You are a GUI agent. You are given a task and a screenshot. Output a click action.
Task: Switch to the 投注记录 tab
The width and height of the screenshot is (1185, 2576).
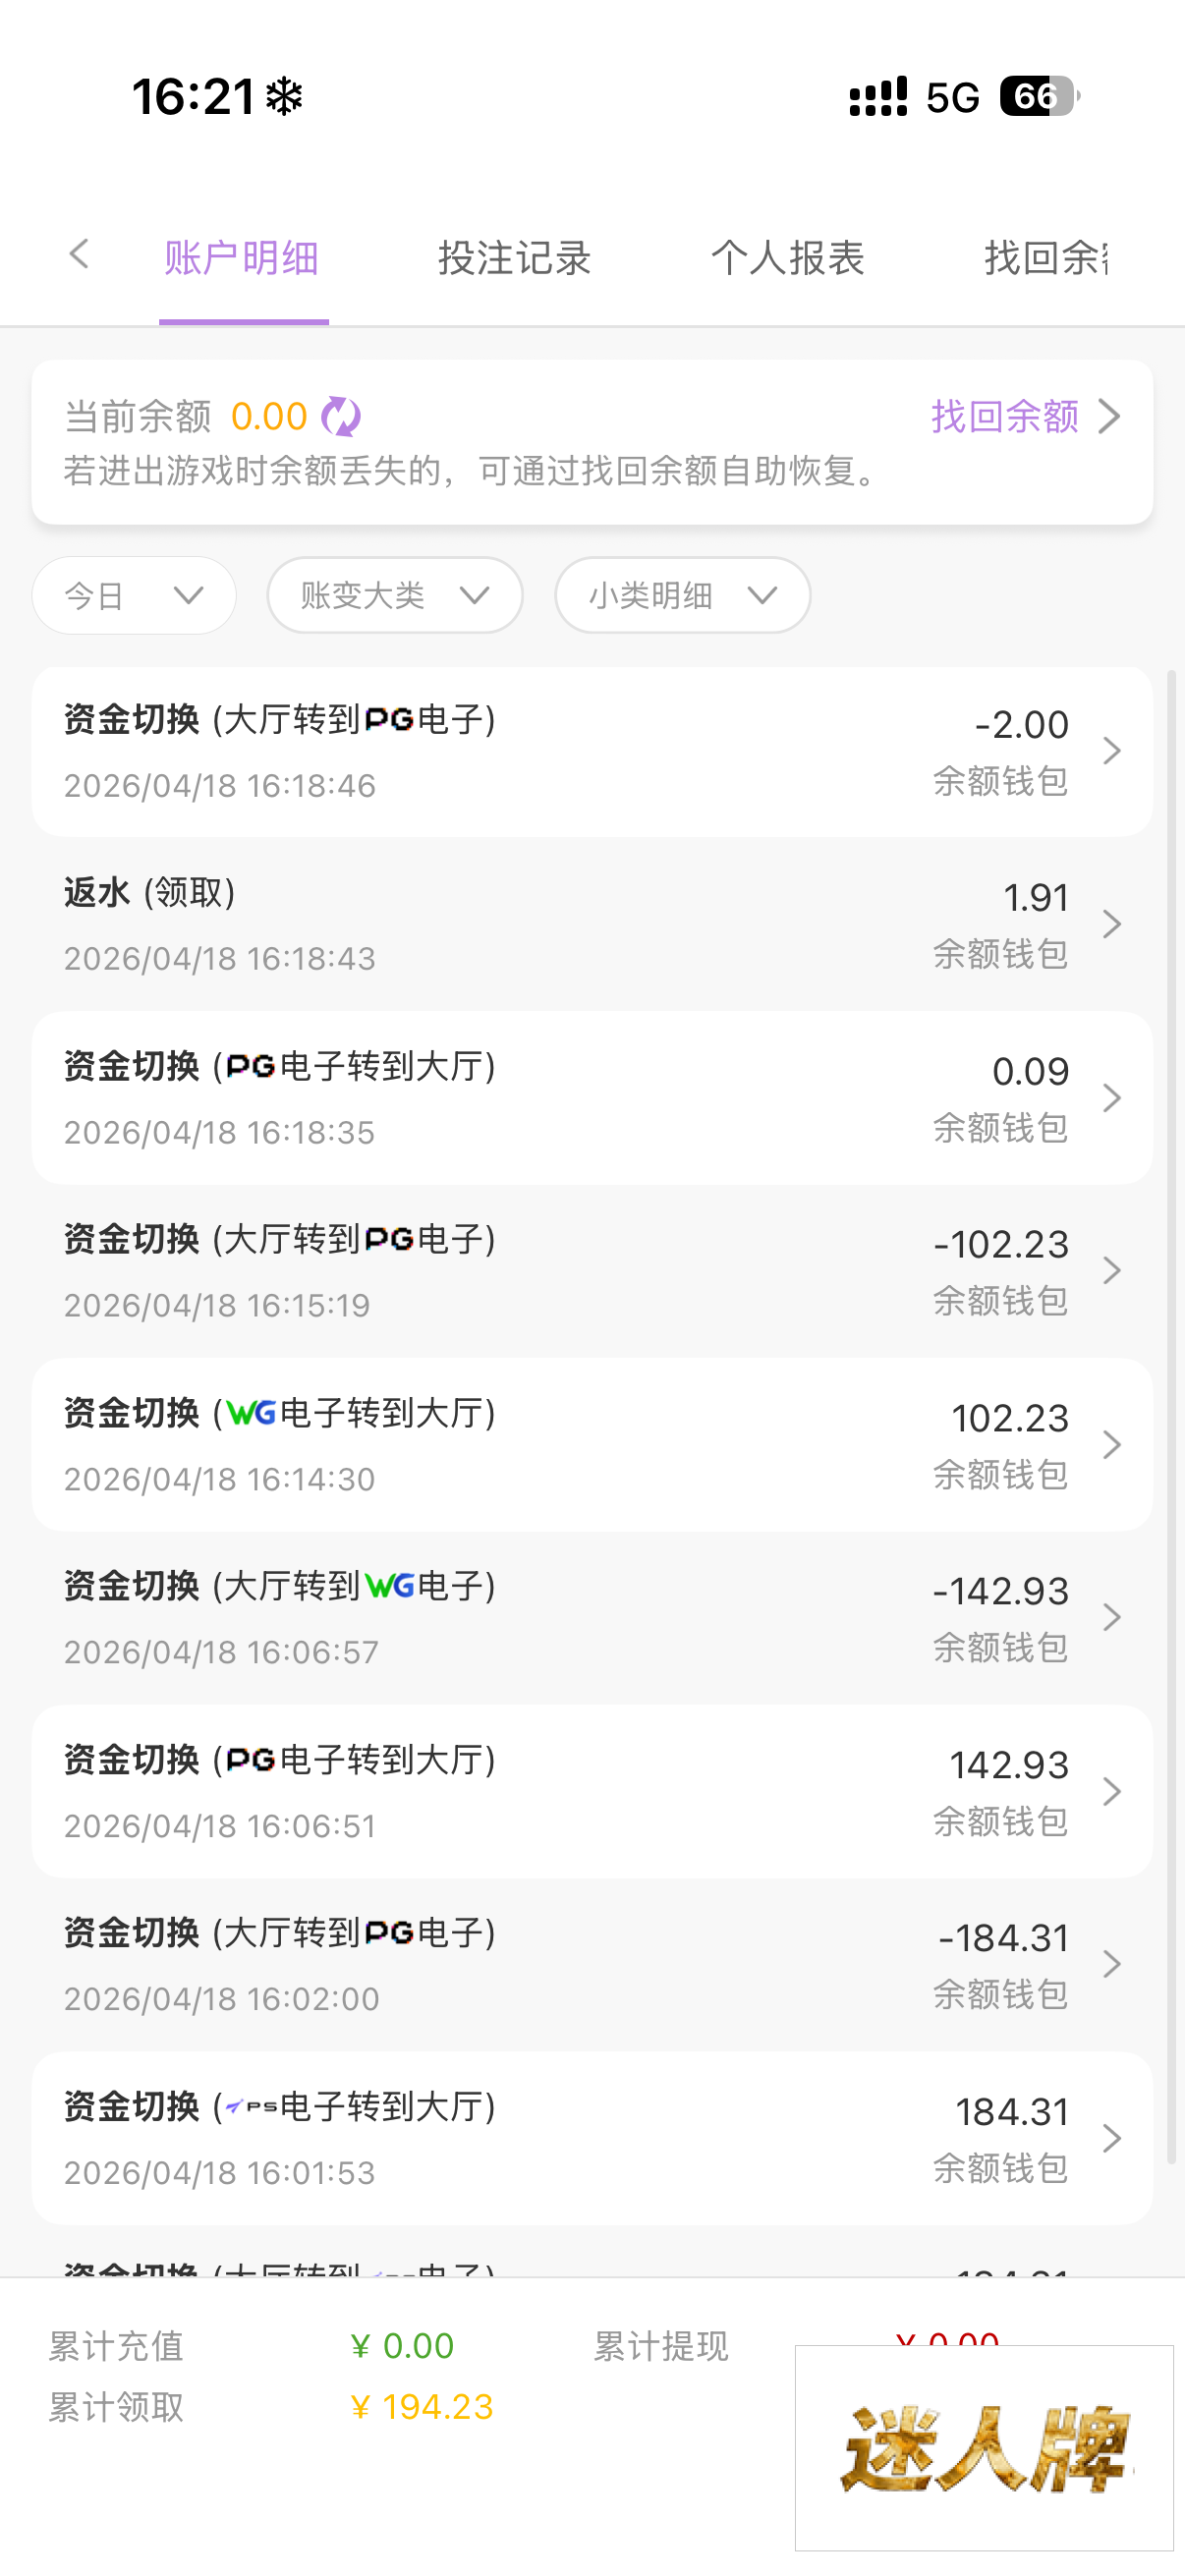pyautogui.click(x=514, y=258)
